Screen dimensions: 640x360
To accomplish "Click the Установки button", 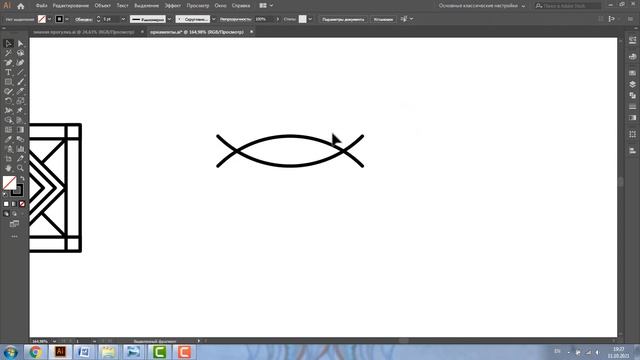I will 383,19.
